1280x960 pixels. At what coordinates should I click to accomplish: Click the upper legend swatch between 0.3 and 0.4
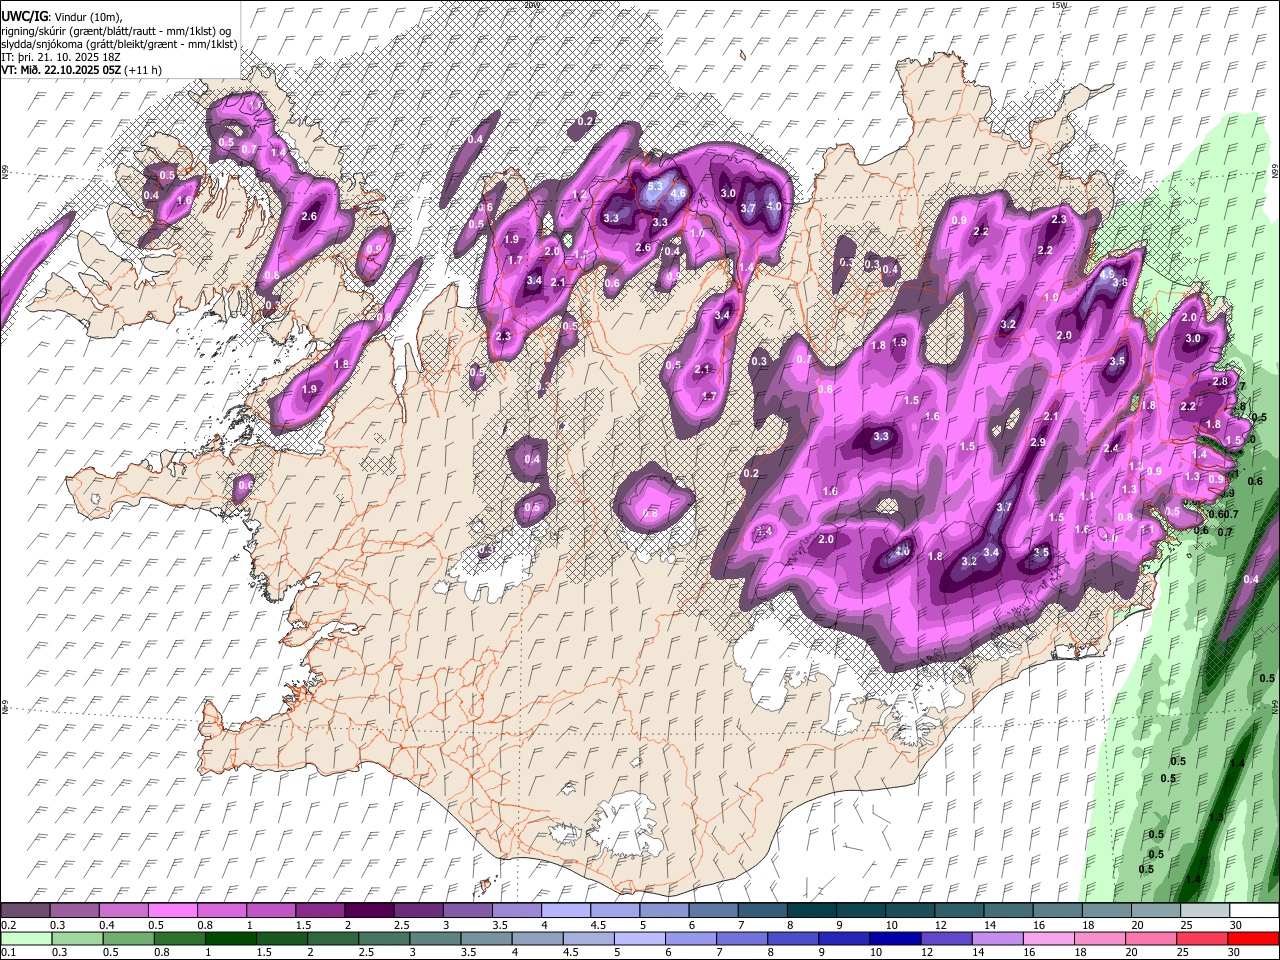pos(74,911)
